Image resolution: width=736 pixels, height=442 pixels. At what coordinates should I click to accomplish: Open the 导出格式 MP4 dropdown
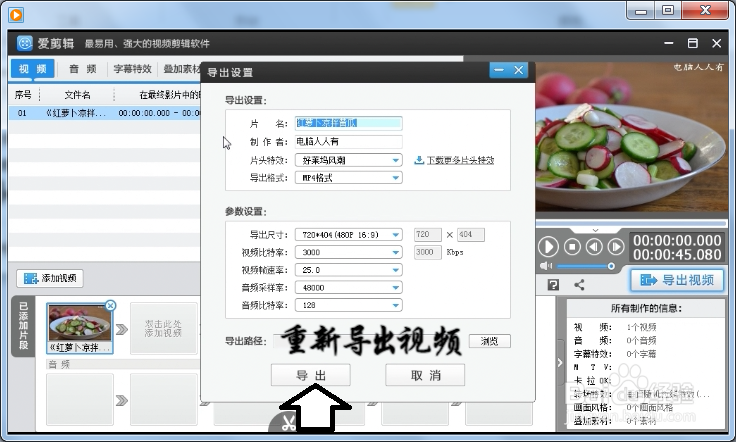[348, 178]
